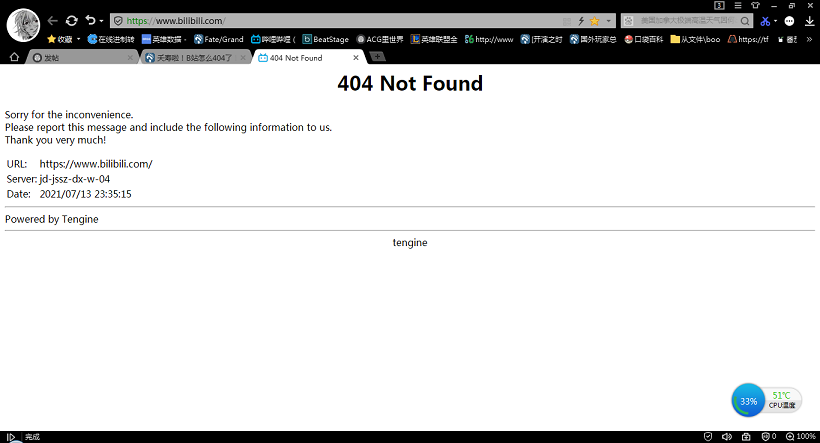Image resolution: width=820 pixels, height=443 pixels.
Task: Click the 100% page zoom control
Action: [801, 437]
